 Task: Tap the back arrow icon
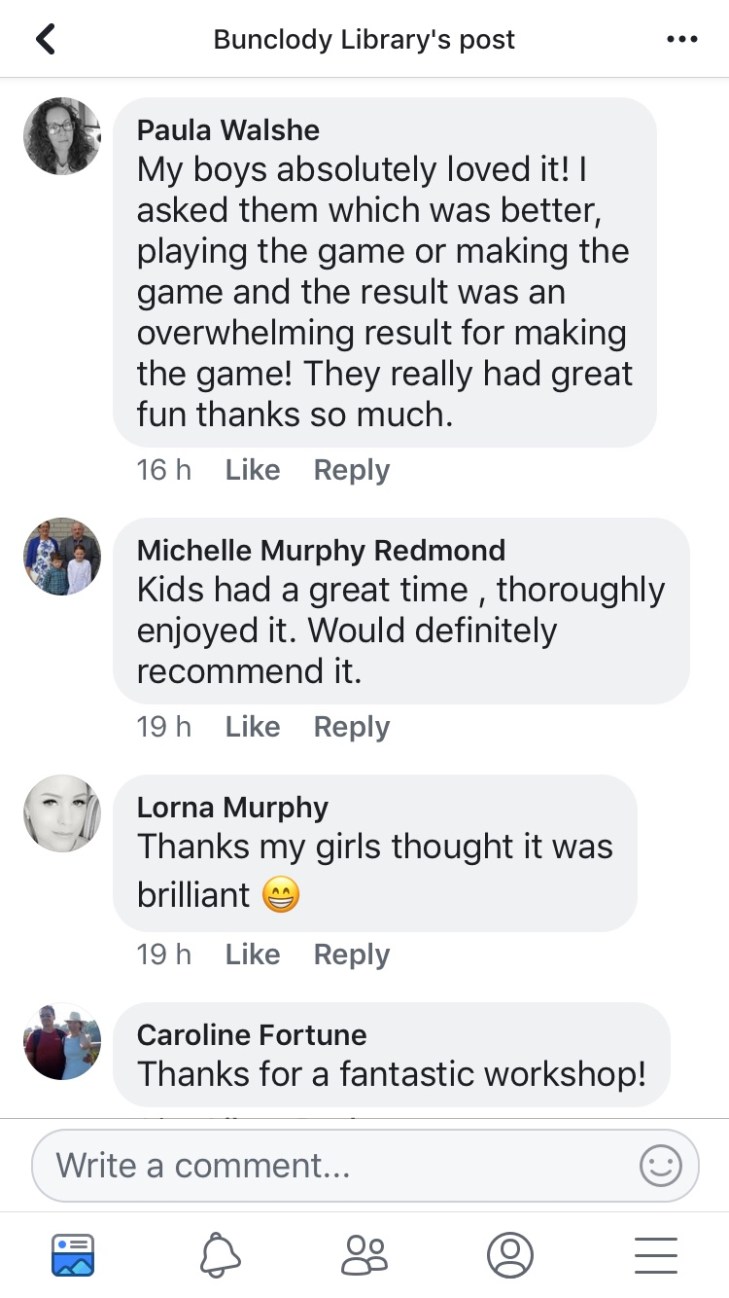[x=45, y=39]
